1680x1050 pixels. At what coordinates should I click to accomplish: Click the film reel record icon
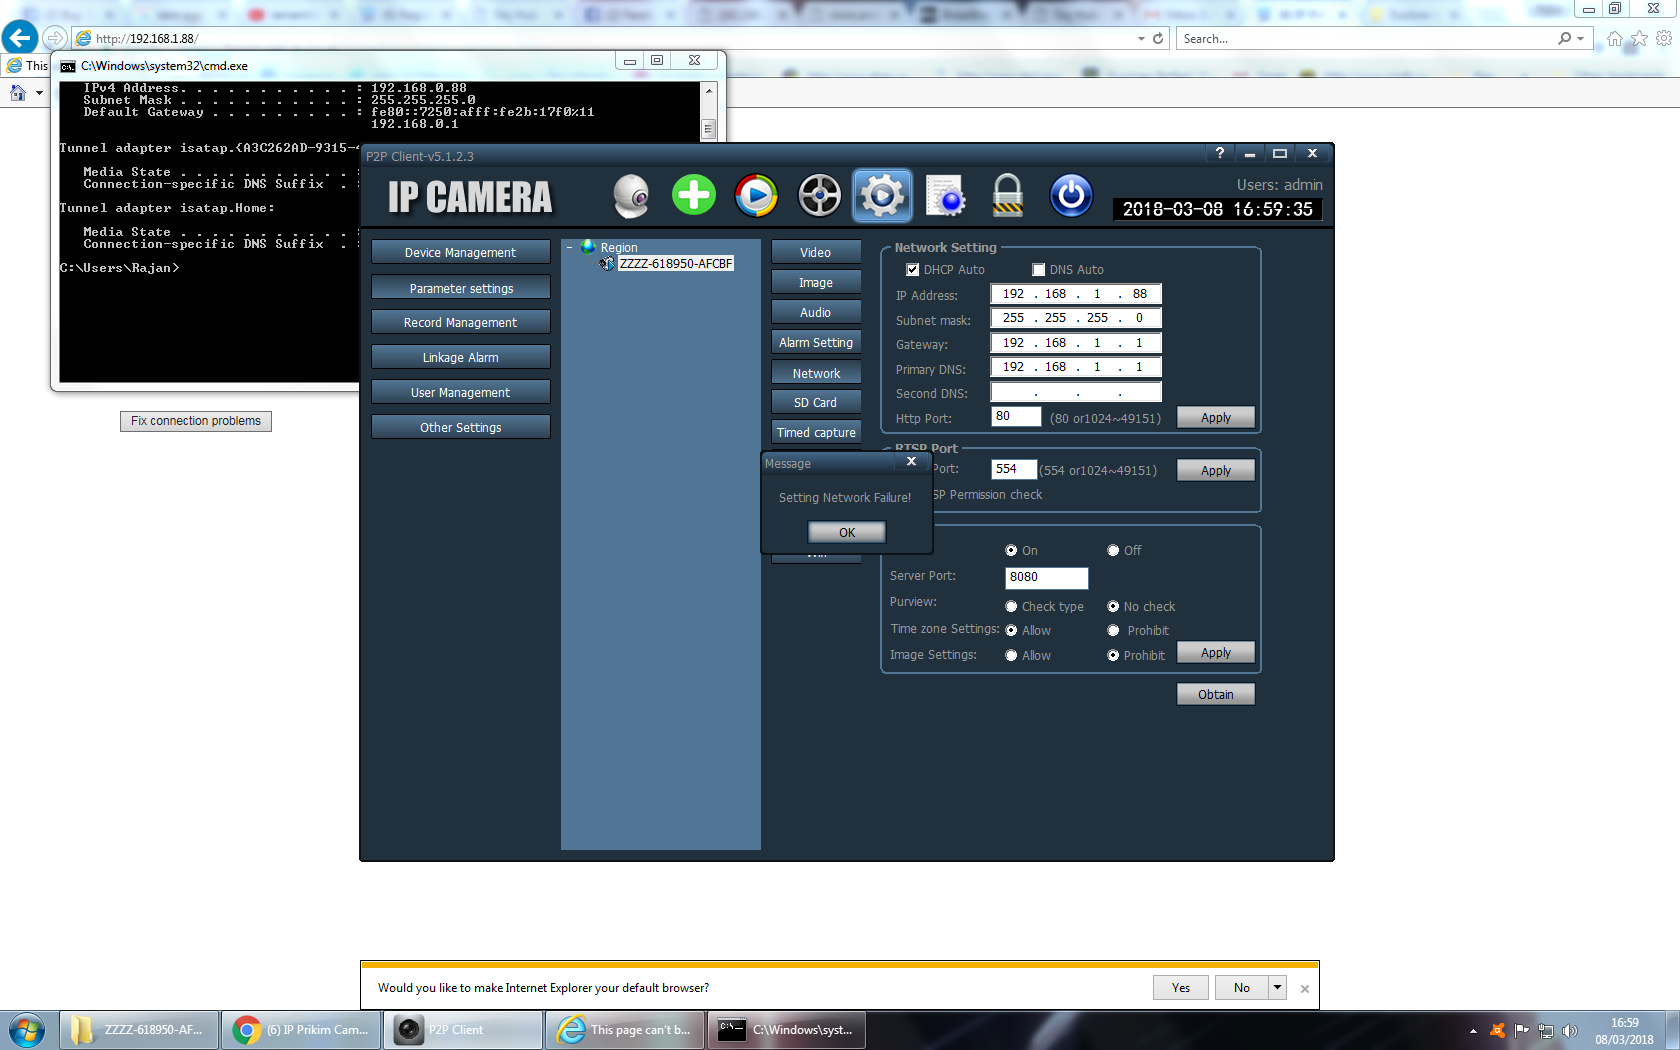pos(819,196)
